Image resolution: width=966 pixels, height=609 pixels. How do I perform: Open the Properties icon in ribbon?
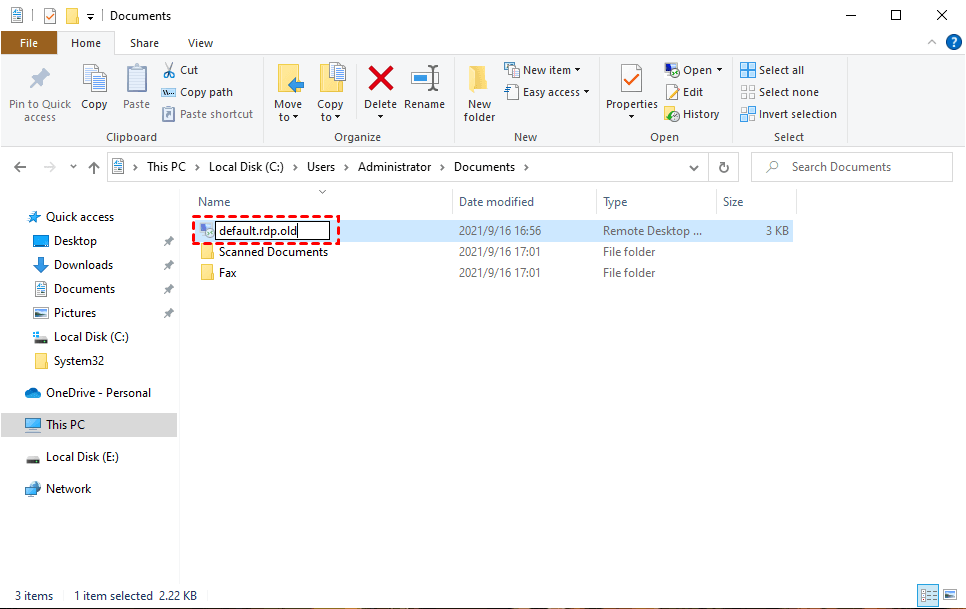pos(631,80)
